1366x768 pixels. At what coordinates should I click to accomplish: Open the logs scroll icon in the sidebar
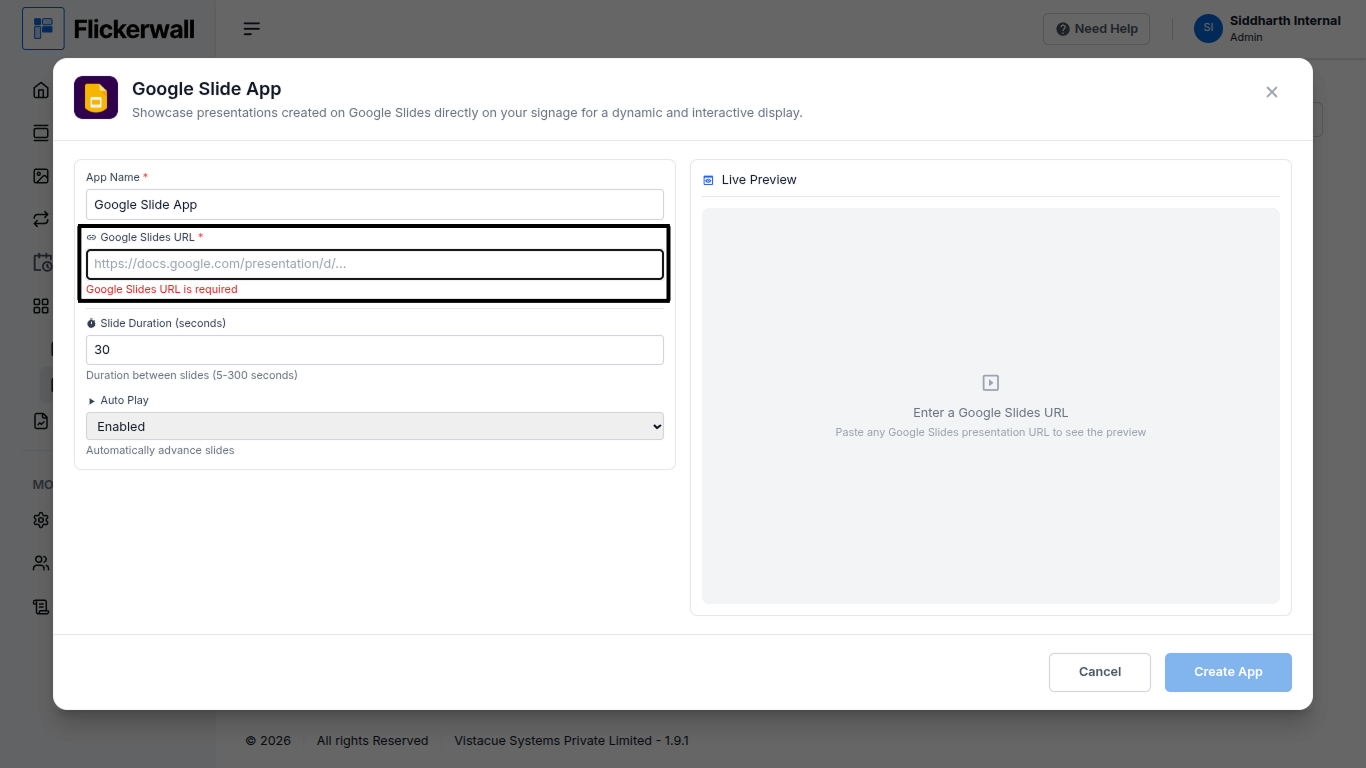[41, 606]
